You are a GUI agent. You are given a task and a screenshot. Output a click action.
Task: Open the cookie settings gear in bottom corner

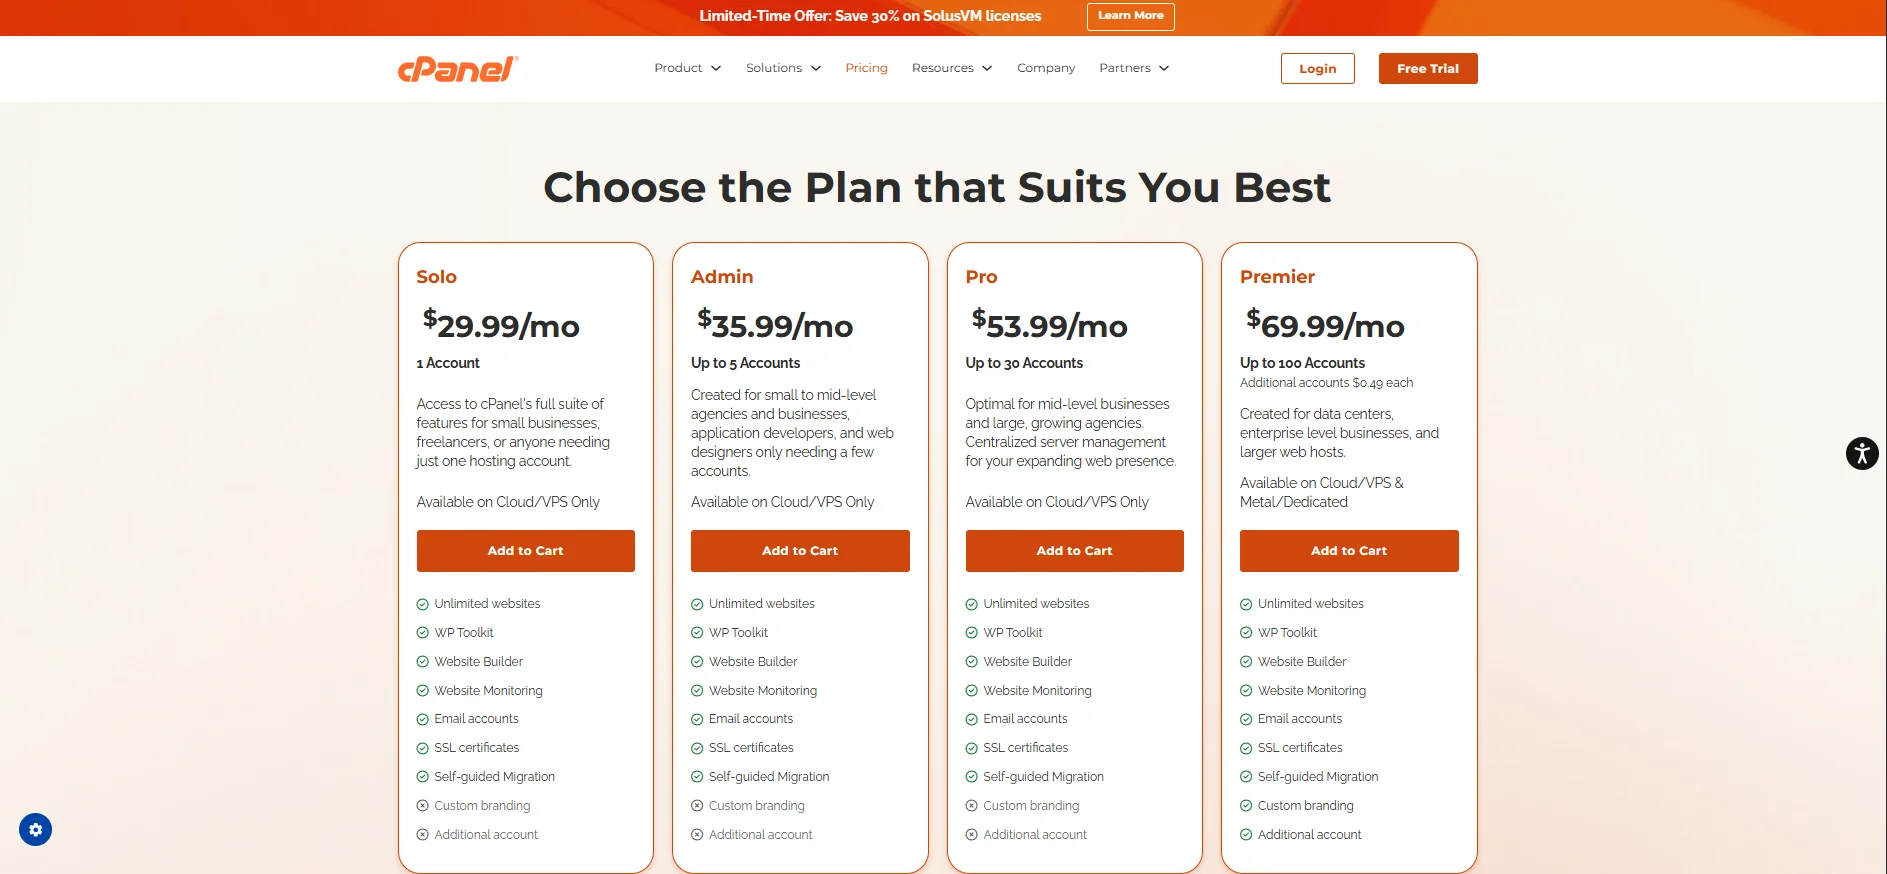(x=36, y=829)
